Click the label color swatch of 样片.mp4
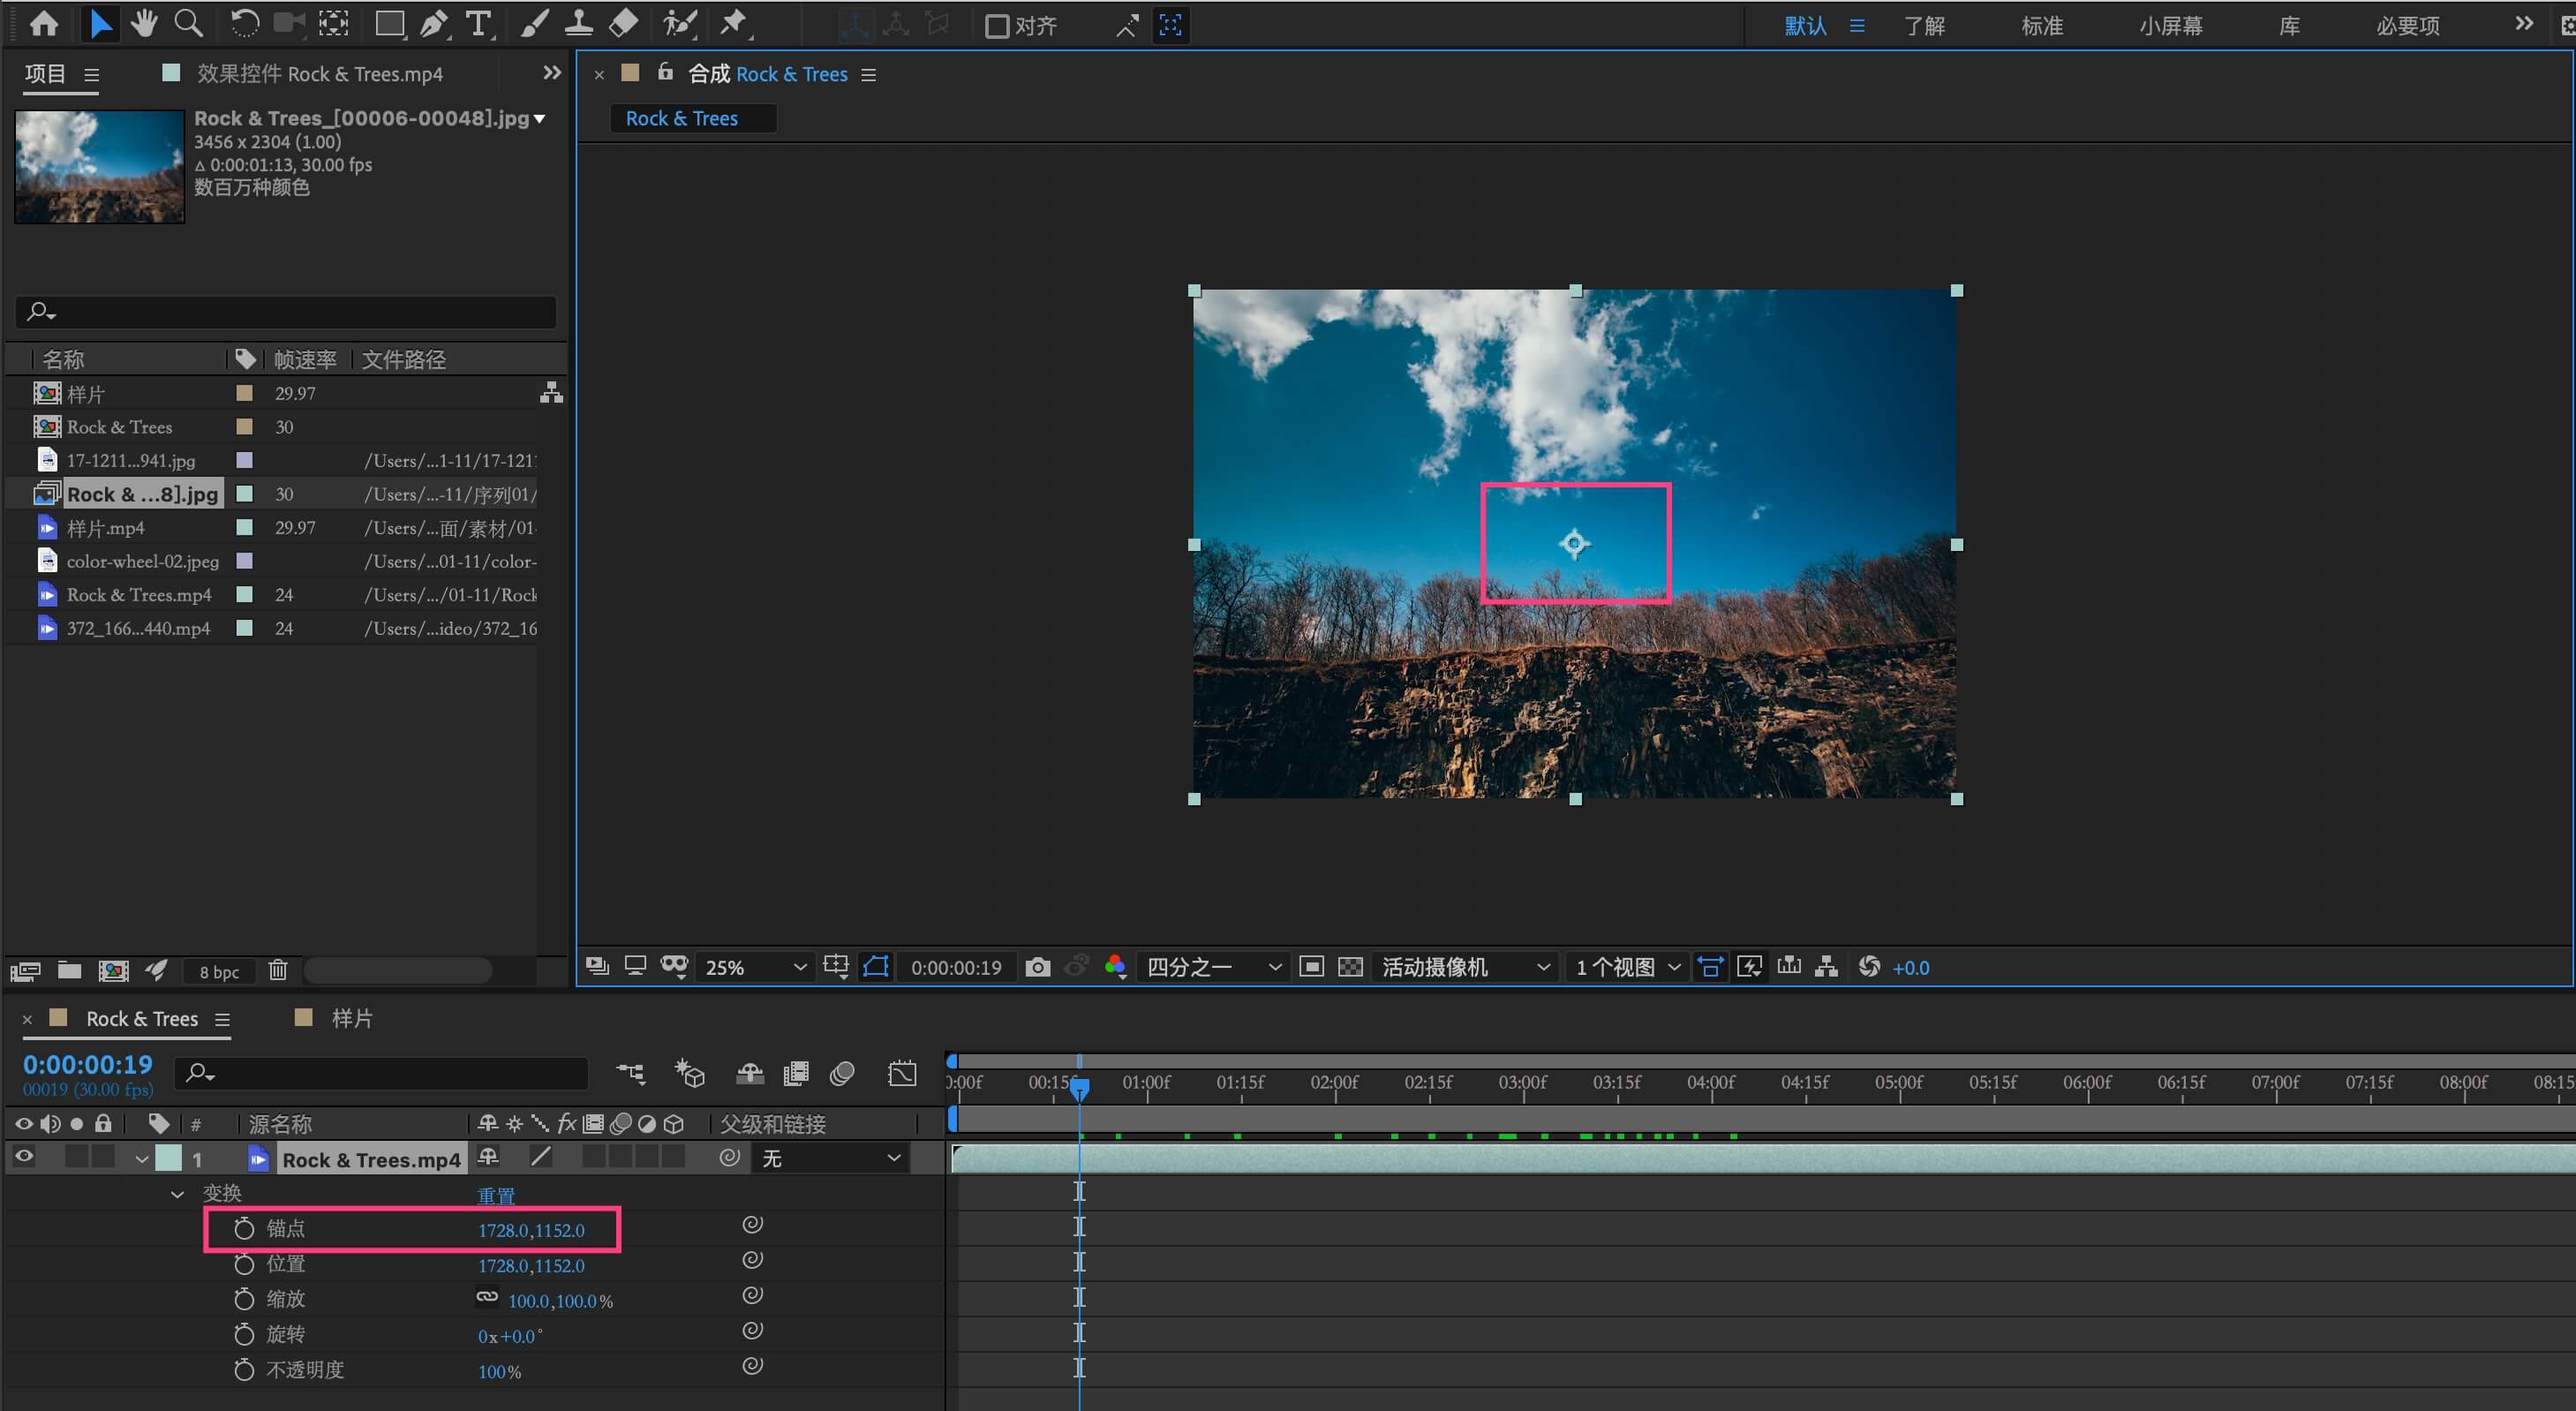 coord(244,527)
